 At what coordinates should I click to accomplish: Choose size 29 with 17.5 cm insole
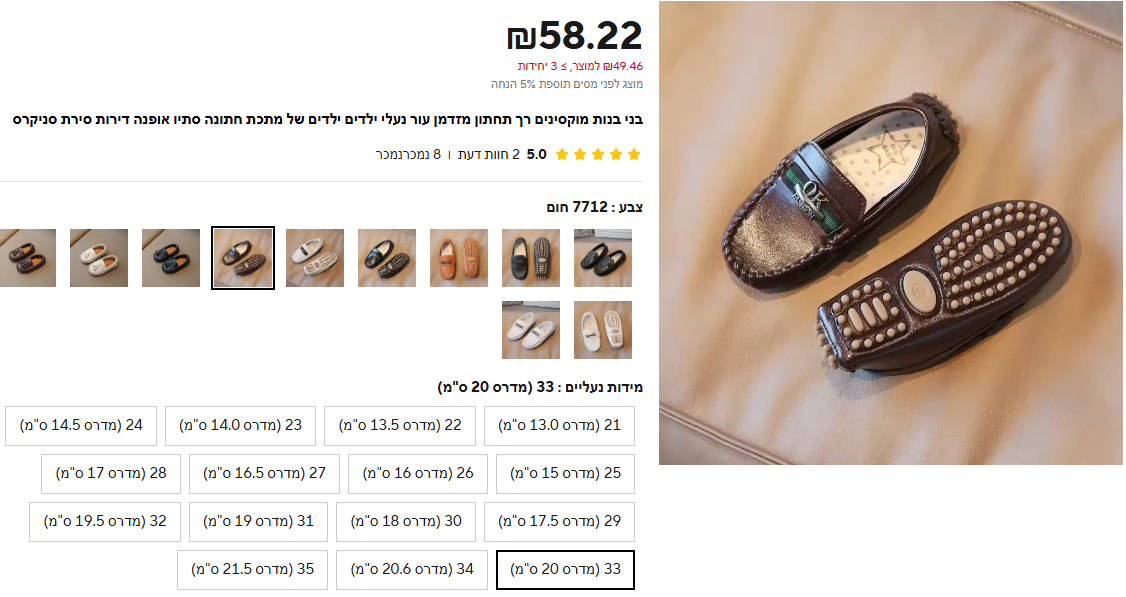click(x=559, y=522)
